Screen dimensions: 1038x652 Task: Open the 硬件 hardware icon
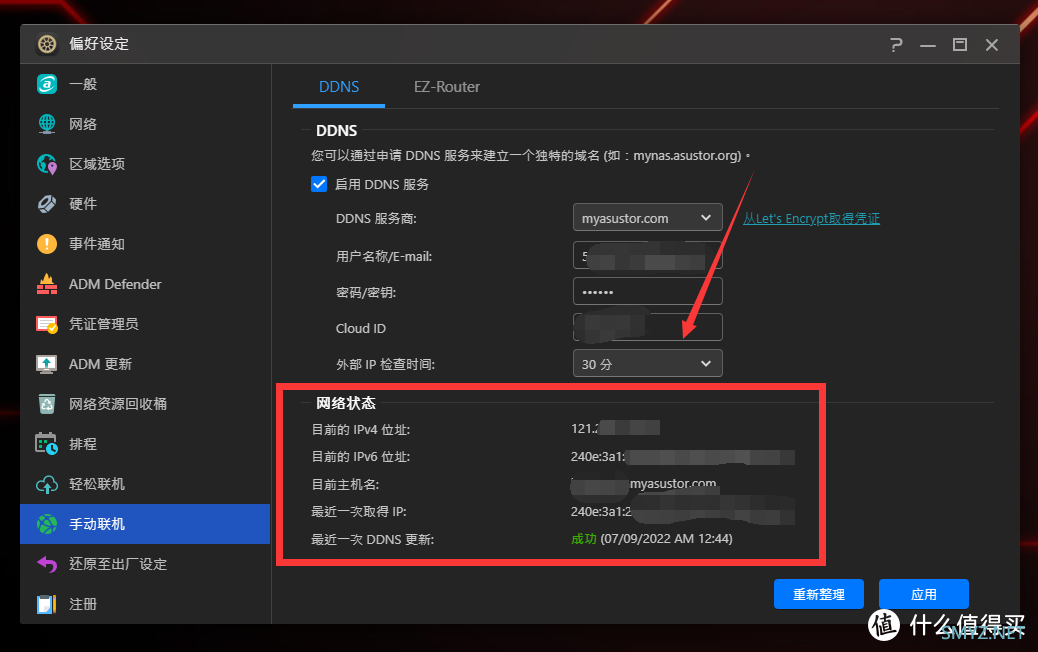(x=47, y=204)
